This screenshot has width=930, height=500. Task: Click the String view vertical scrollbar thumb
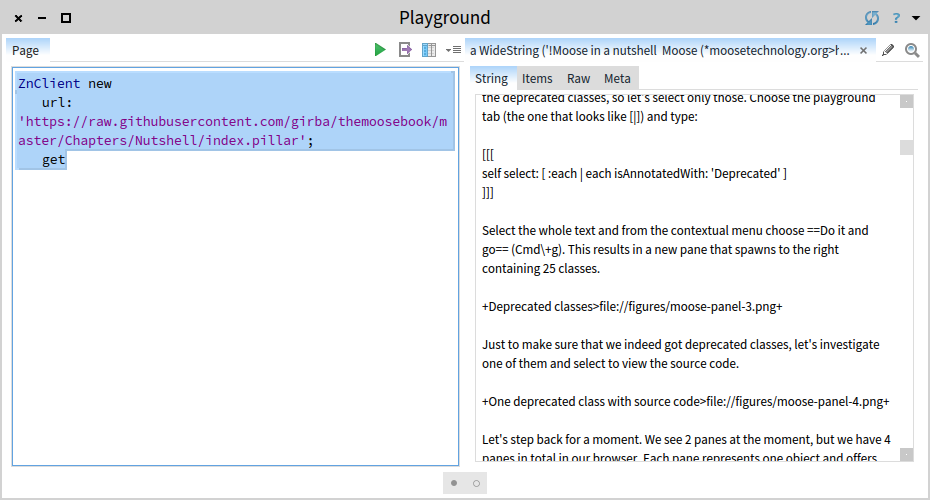coord(906,147)
